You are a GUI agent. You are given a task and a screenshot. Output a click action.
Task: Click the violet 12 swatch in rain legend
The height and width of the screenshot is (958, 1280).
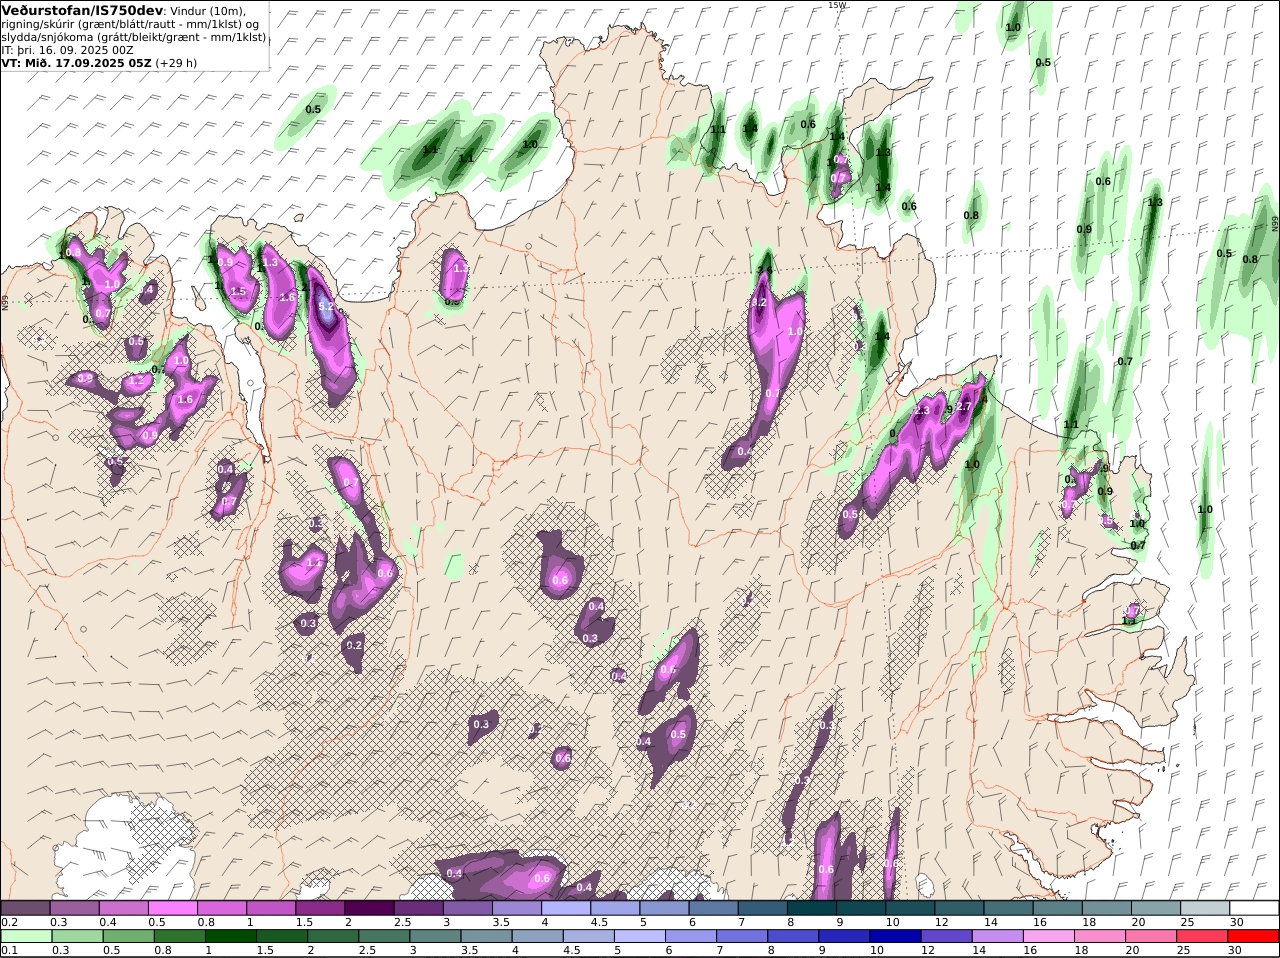point(946,936)
